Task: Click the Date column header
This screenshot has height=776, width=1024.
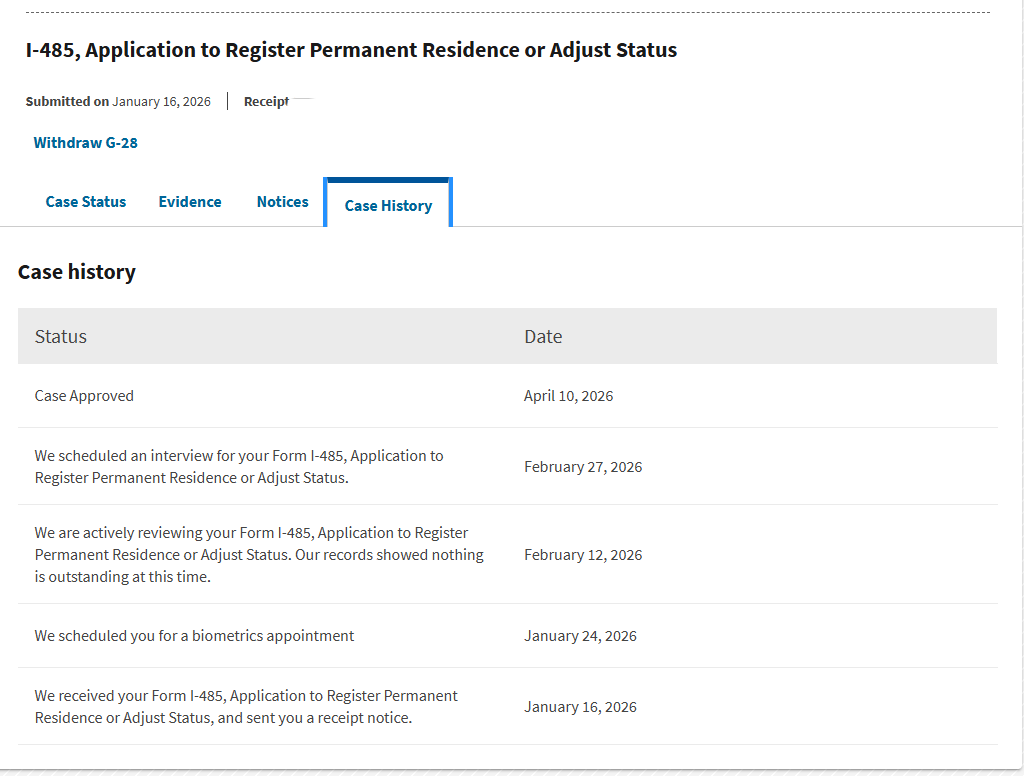Action: (x=543, y=337)
